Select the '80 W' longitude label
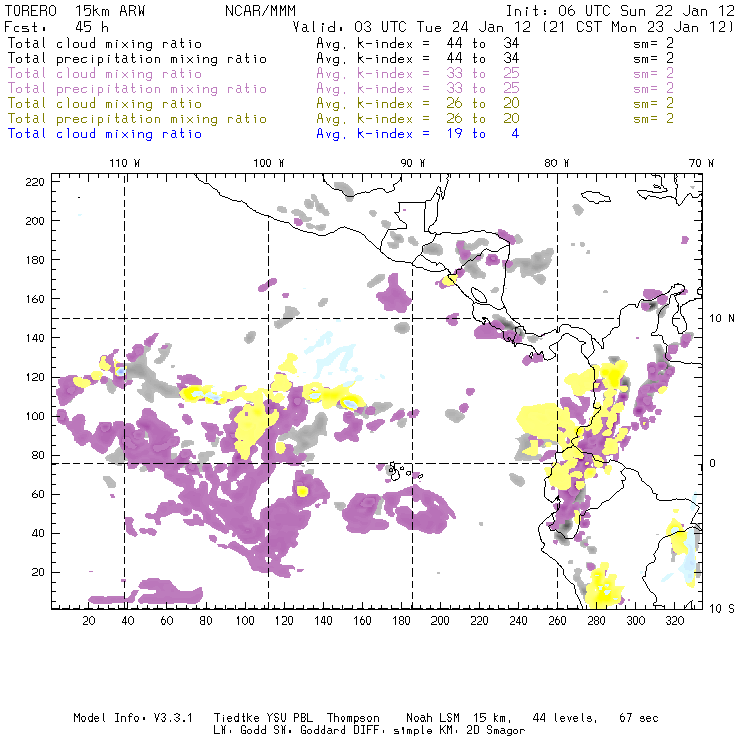Screen dimensions: 740x740 tap(556, 163)
